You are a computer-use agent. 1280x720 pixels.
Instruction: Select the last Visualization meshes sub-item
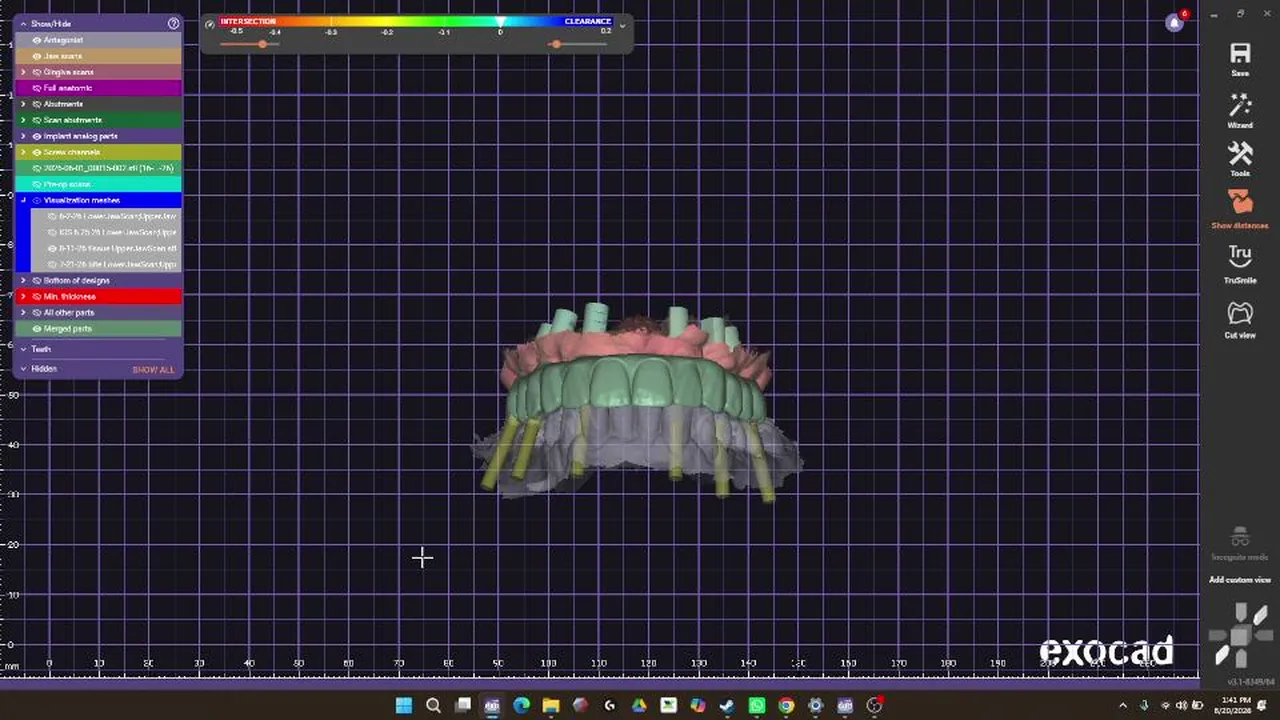(x=106, y=264)
